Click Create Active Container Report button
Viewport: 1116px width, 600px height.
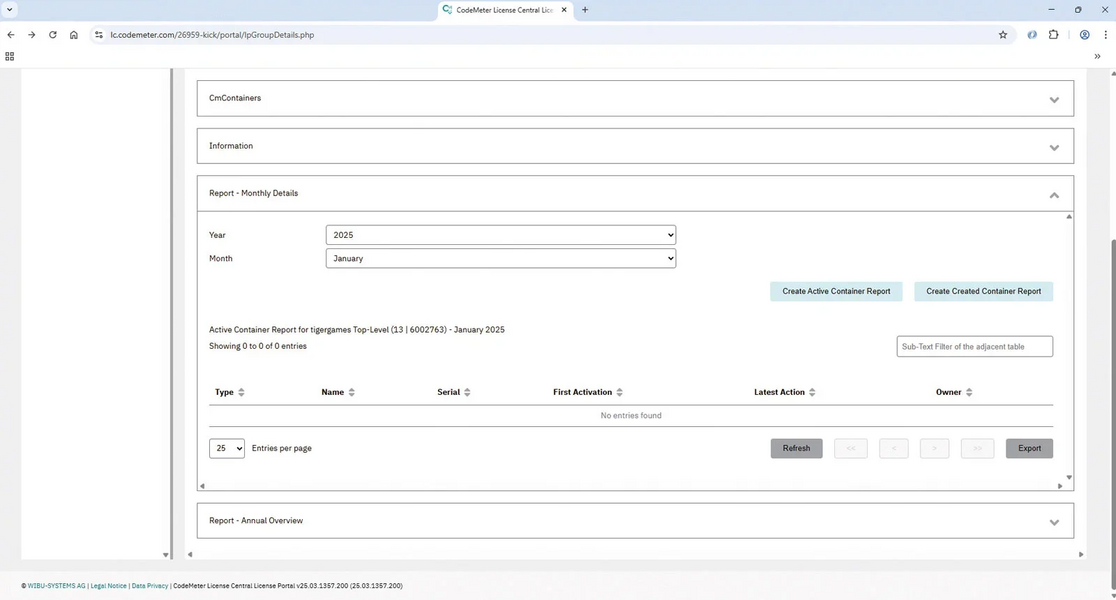(836, 291)
